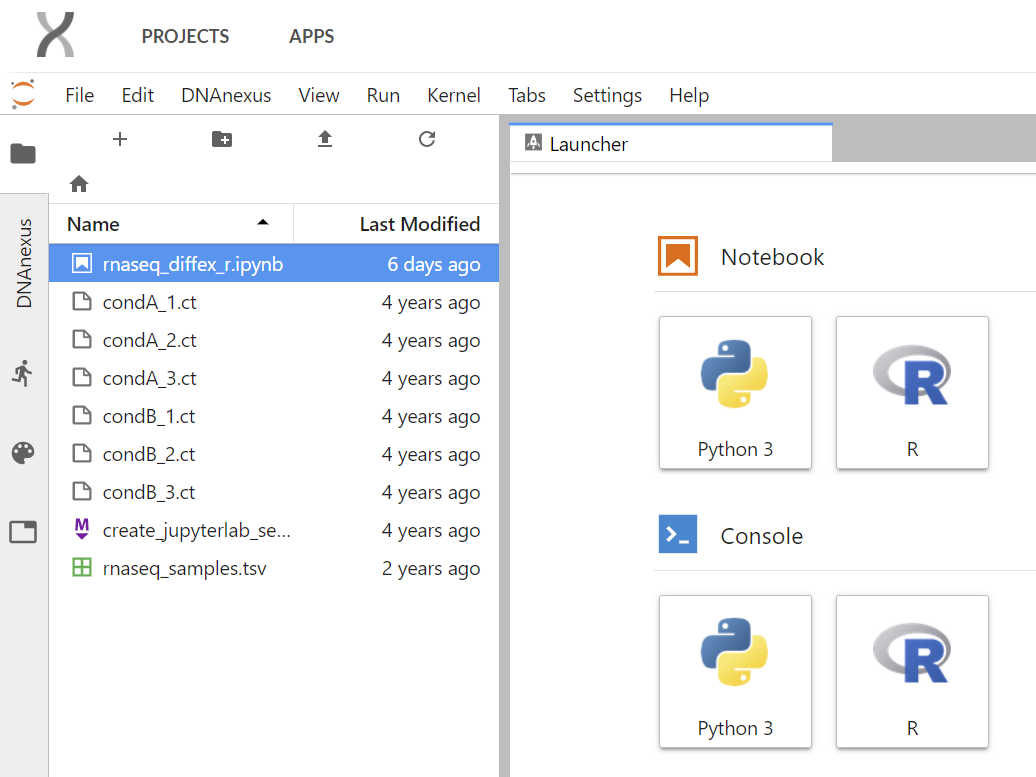The image size is (1036, 777).
Task: Sort files by Last Modified column
Action: click(x=419, y=224)
